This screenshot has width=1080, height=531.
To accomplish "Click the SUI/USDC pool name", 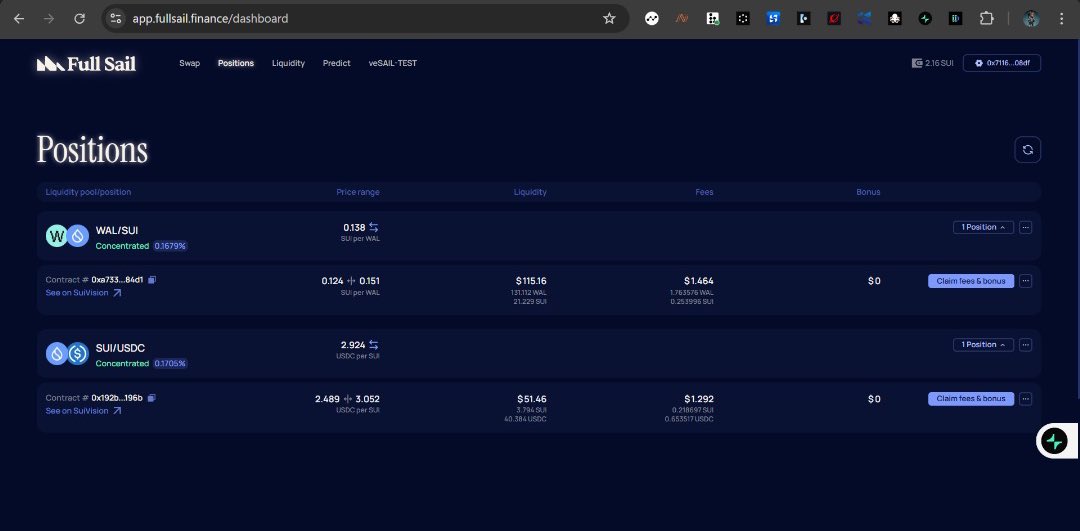I will pyautogui.click(x=121, y=348).
